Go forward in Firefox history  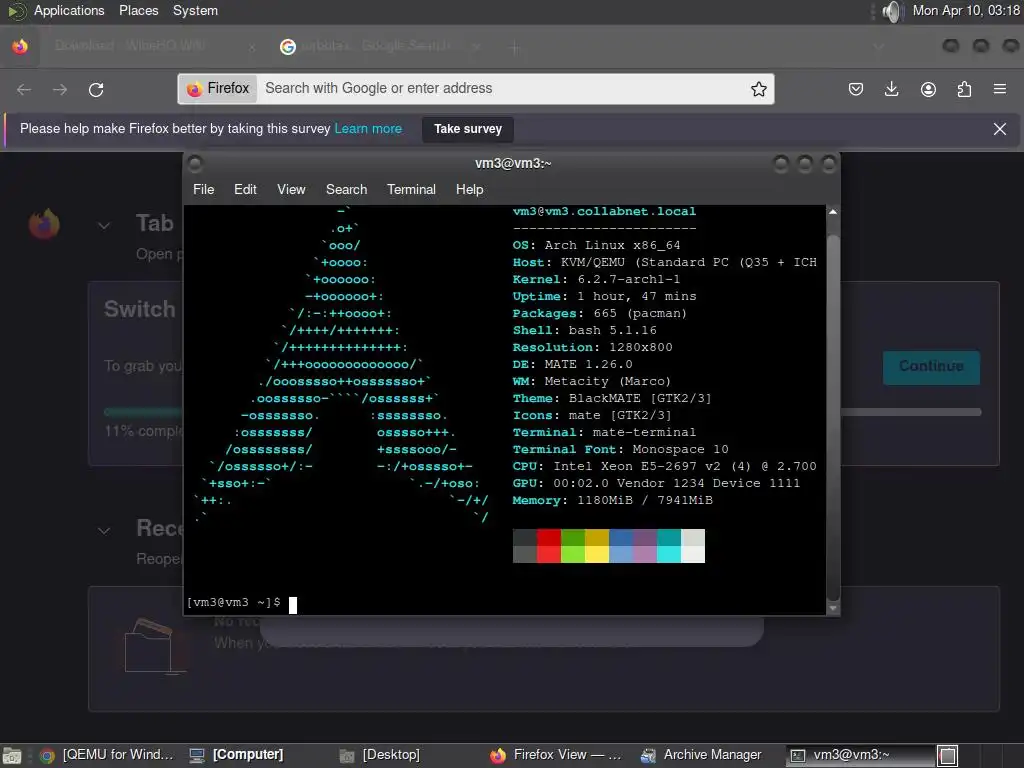[x=60, y=89]
